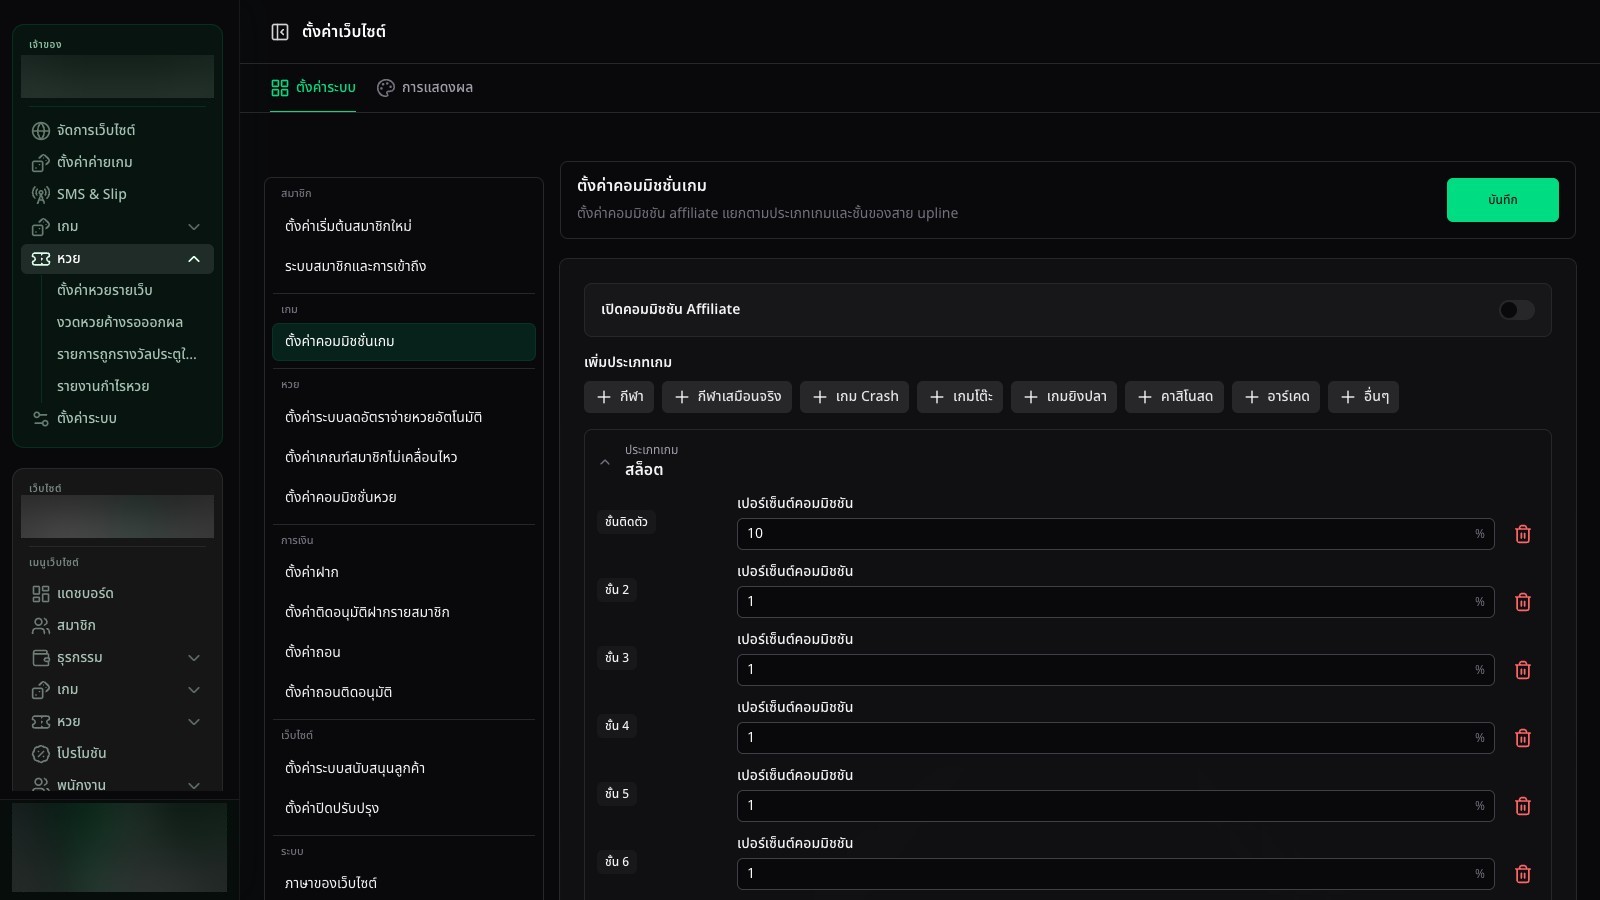Delete the ชั้น 4 commission row
Image resolution: width=1600 pixels, height=900 pixels.
click(1523, 738)
